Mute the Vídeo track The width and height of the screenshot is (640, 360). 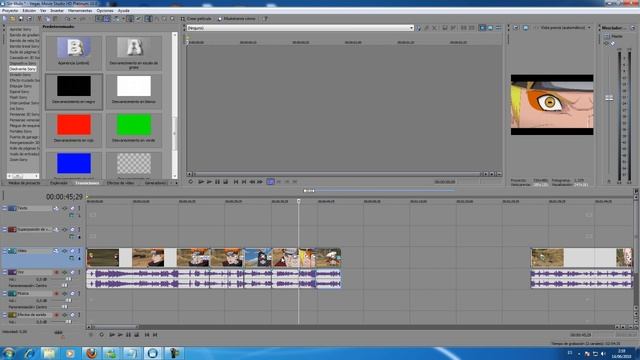pyautogui.click(x=72, y=251)
